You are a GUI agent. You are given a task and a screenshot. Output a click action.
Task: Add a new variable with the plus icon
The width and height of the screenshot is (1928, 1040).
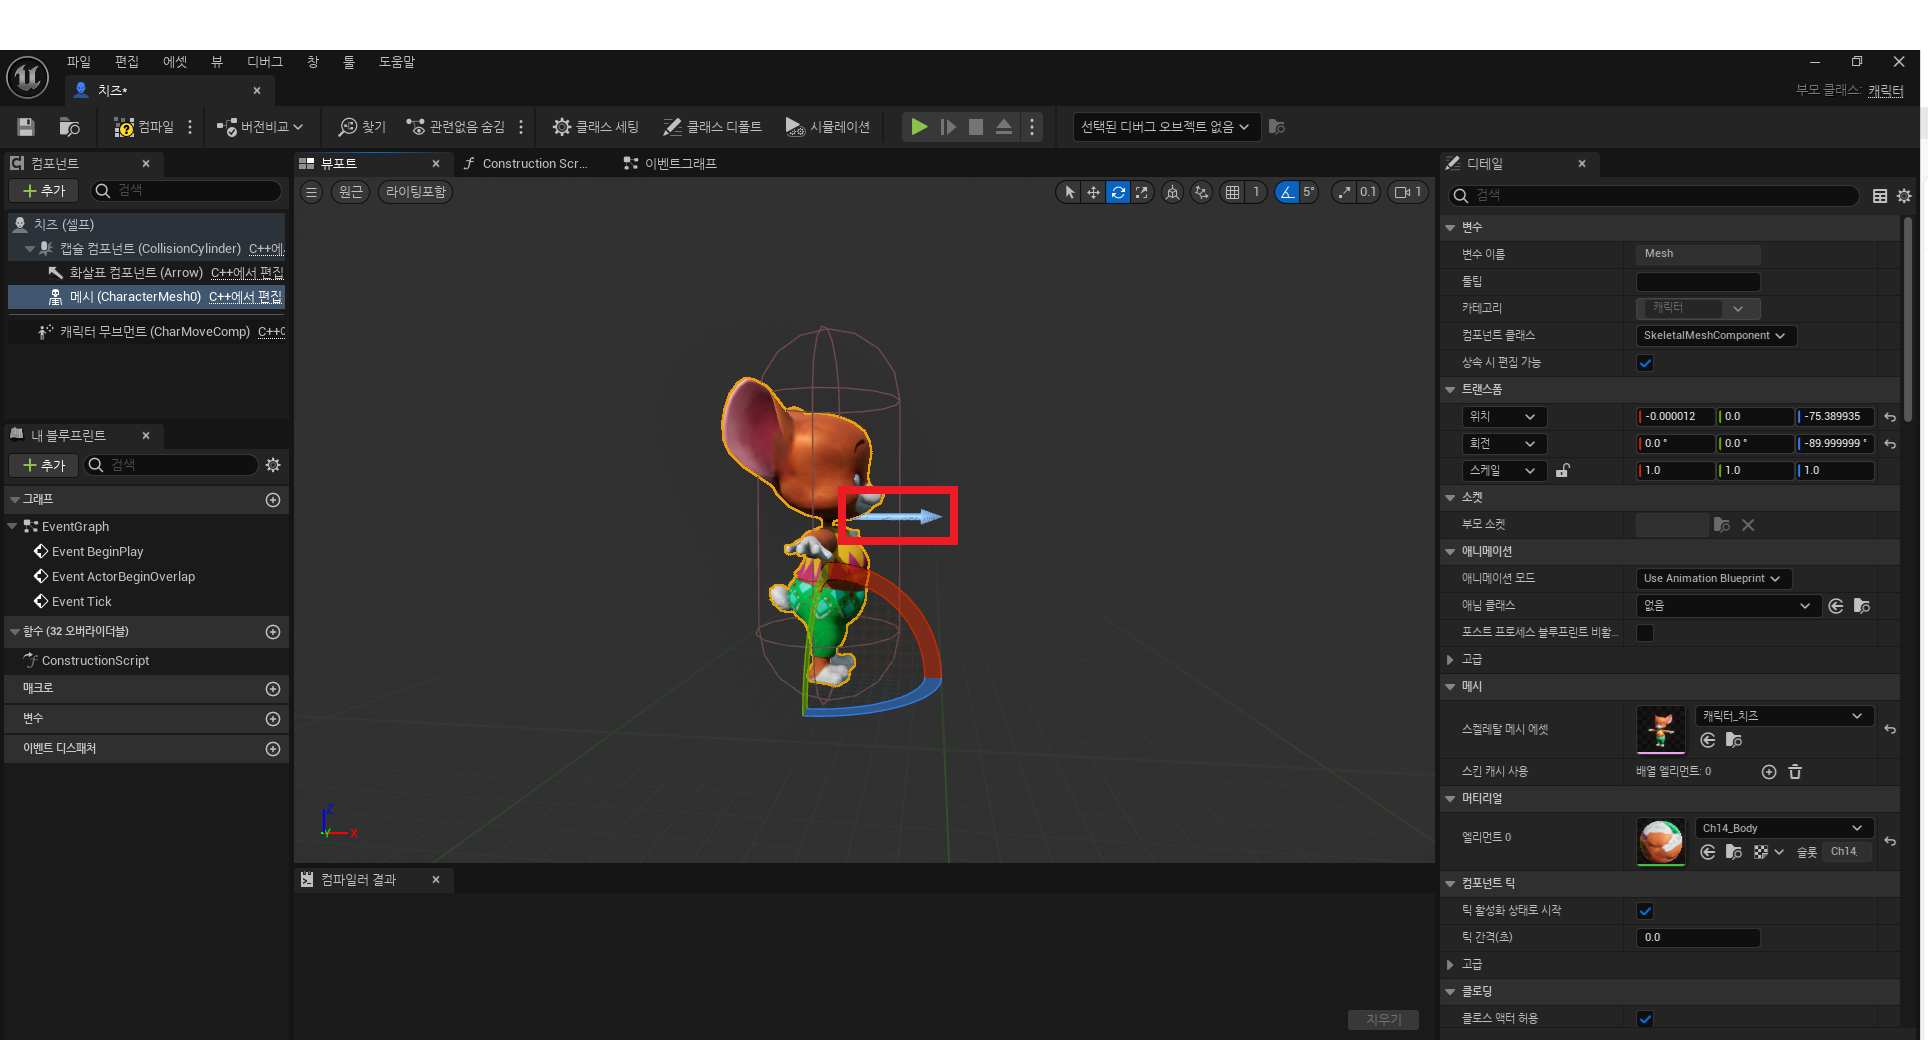(273, 719)
